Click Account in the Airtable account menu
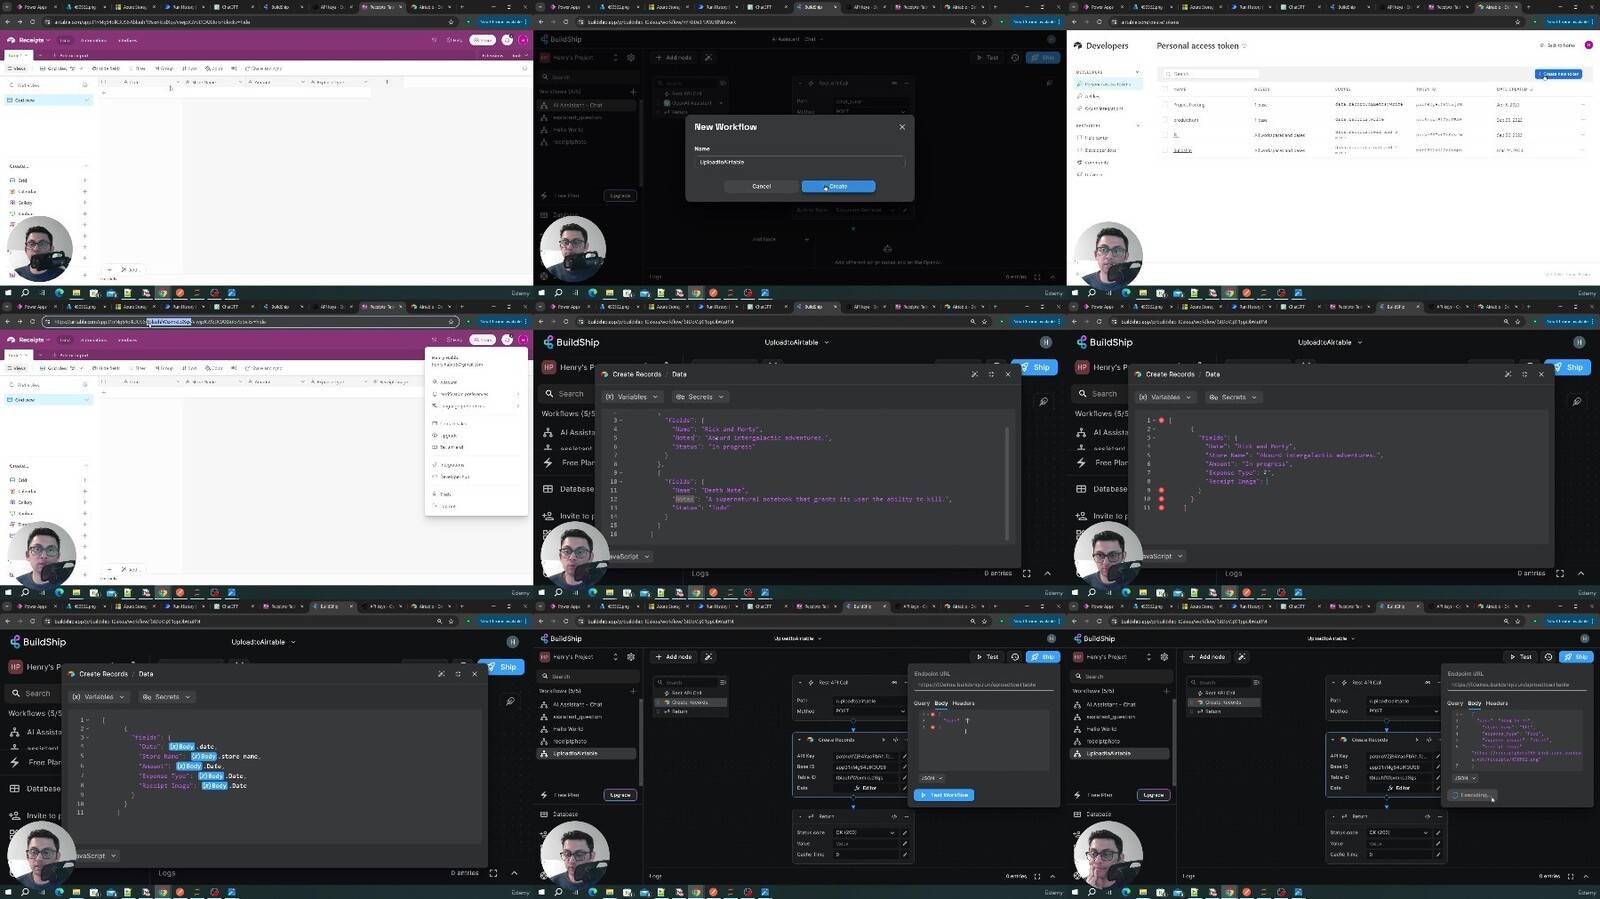 pyautogui.click(x=448, y=382)
